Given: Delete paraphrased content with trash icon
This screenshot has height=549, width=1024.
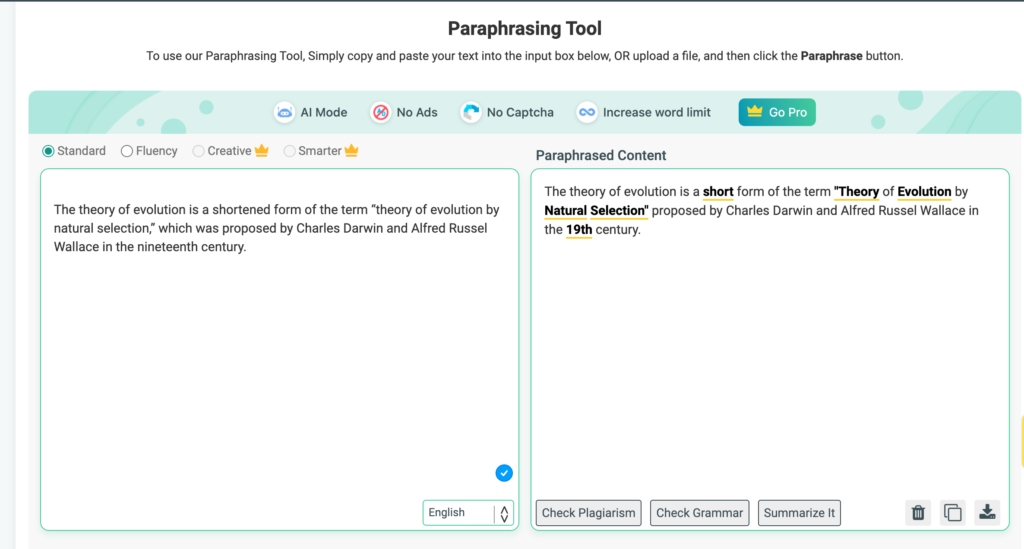Looking at the screenshot, I should [918, 512].
